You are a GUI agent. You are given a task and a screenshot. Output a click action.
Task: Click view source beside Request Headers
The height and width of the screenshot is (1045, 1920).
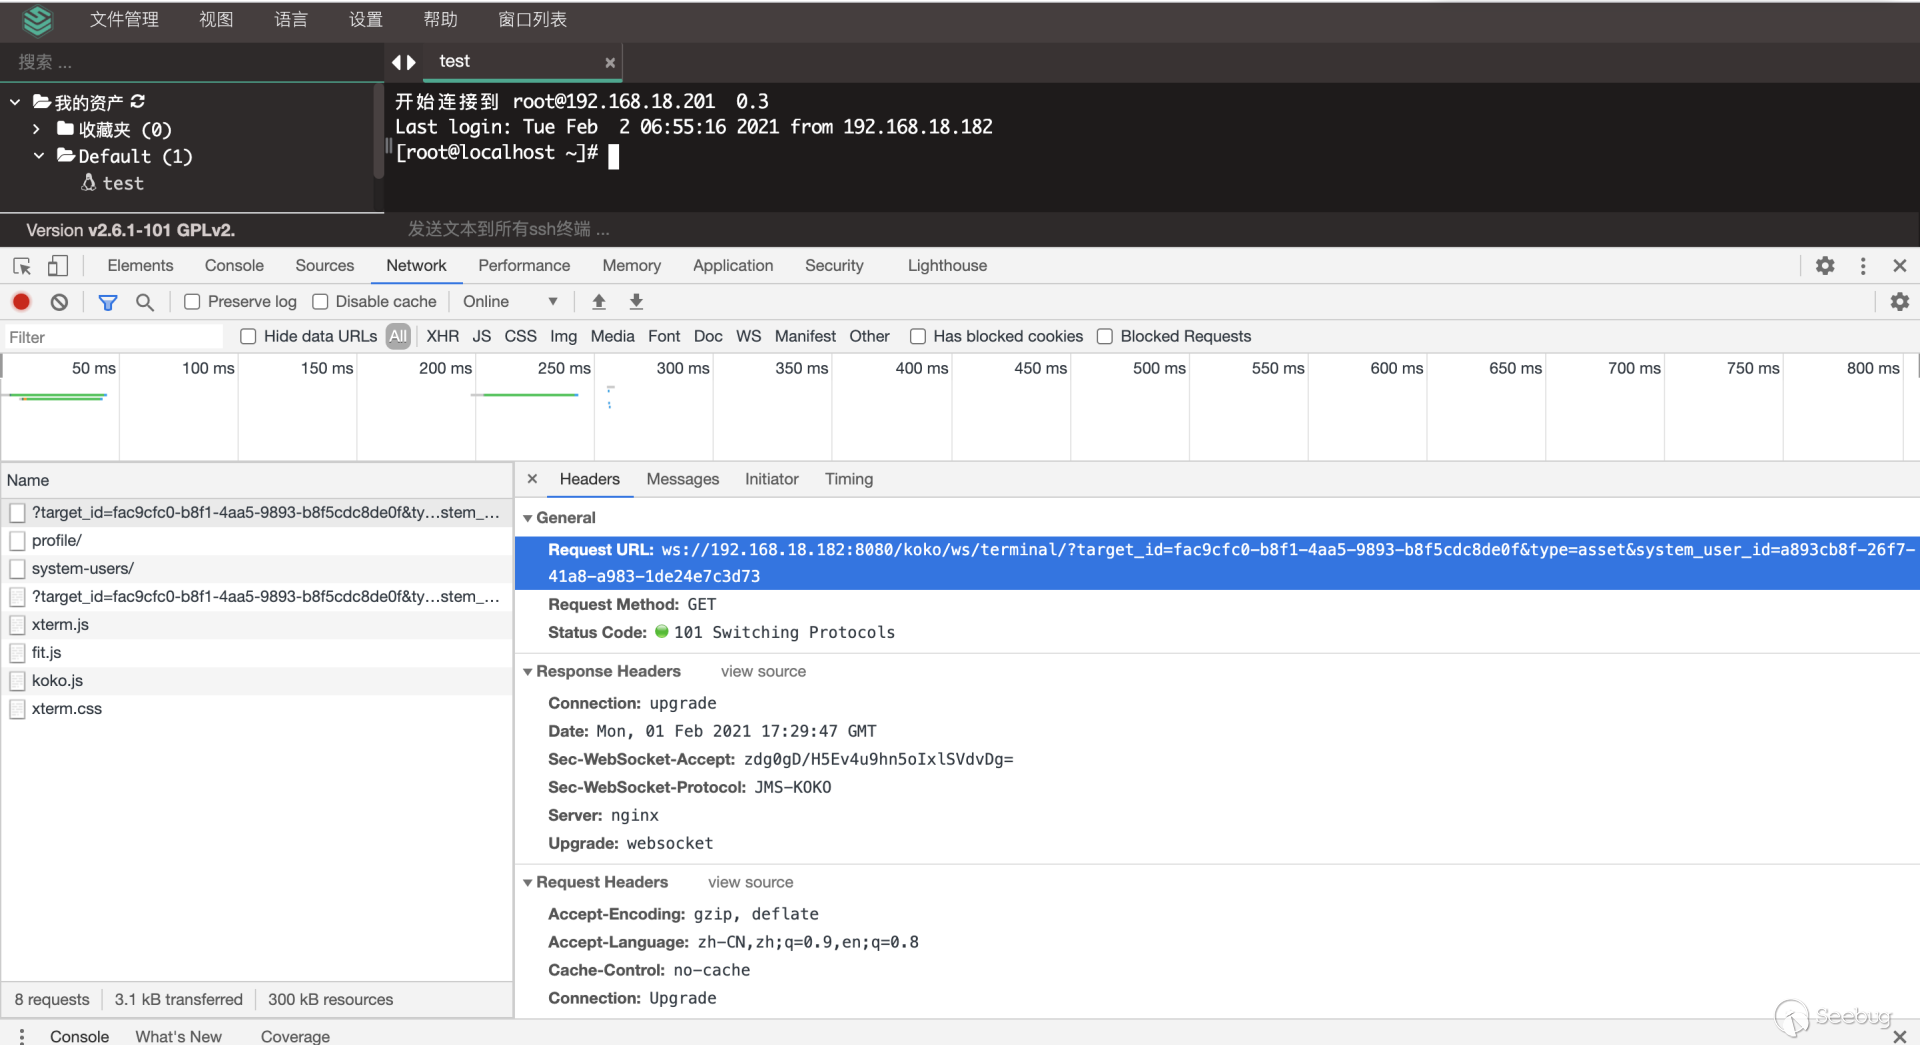pos(750,882)
